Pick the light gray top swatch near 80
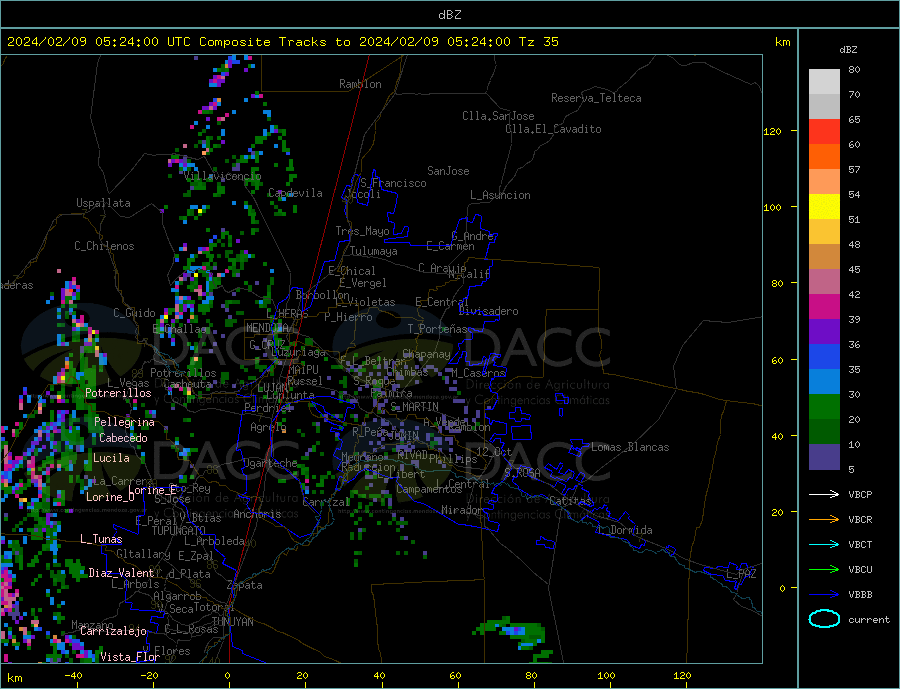Screen dimensions: 900x689 pyautogui.click(x=824, y=82)
